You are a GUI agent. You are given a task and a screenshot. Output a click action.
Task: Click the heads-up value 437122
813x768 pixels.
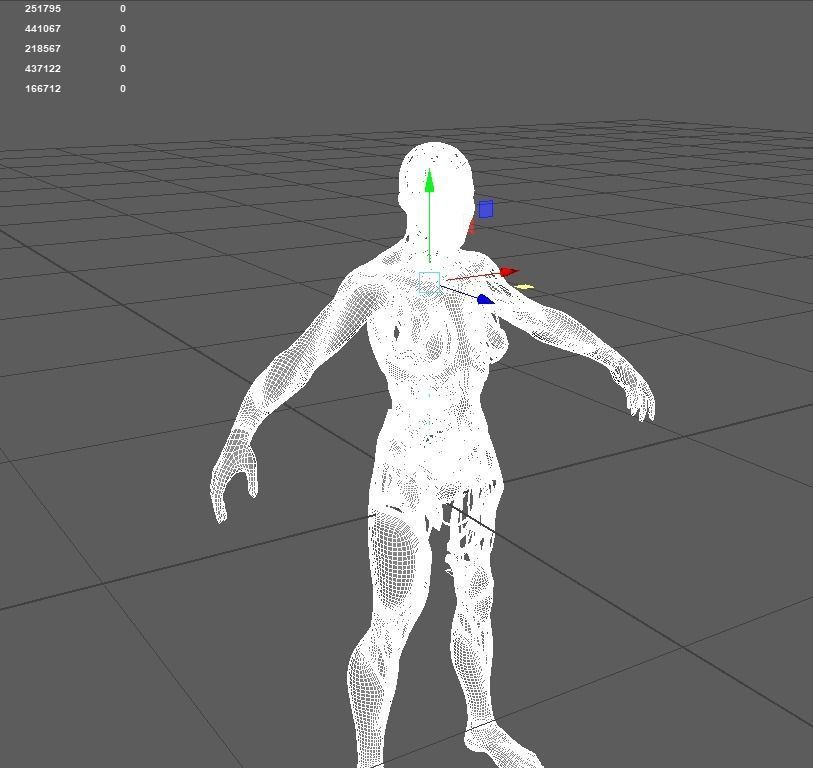click(x=43, y=68)
